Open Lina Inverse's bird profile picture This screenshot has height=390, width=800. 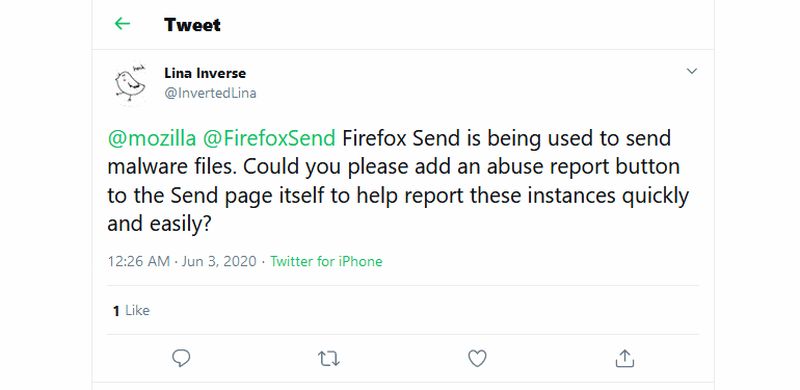pyautogui.click(x=130, y=83)
